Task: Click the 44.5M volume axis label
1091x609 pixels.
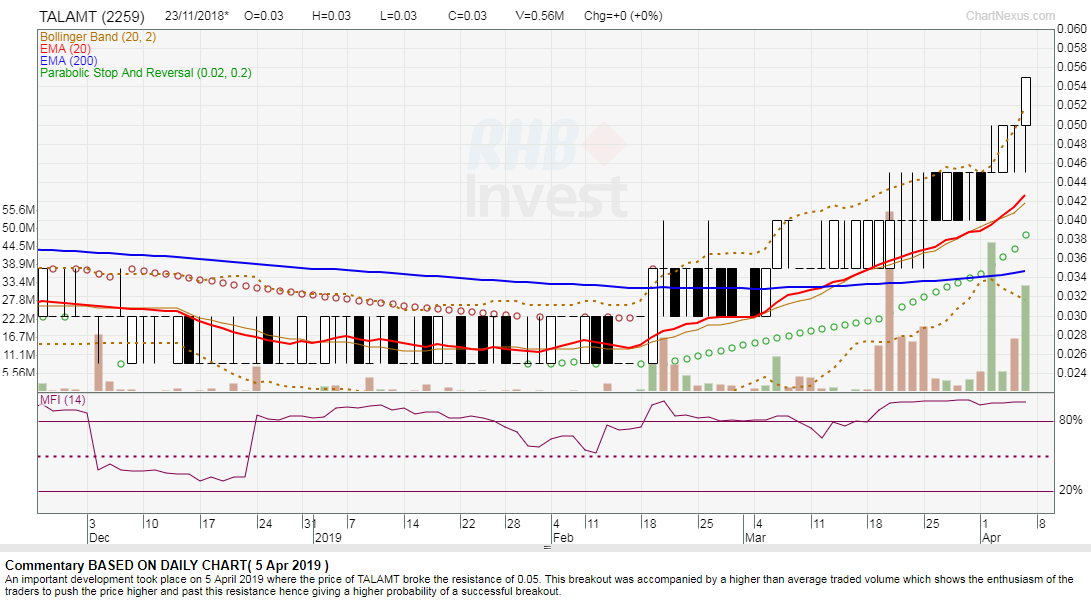Action: [x=19, y=246]
